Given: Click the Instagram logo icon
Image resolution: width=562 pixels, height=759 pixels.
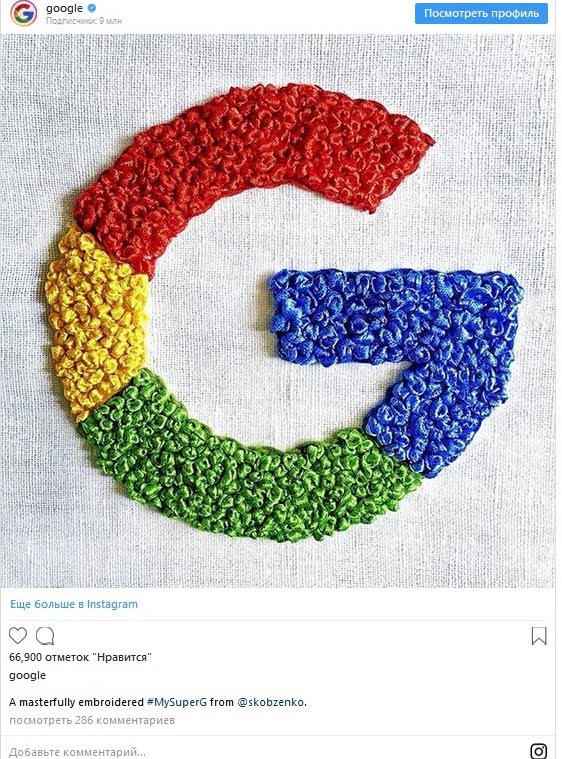Looking at the screenshot, I should [539, 751].
